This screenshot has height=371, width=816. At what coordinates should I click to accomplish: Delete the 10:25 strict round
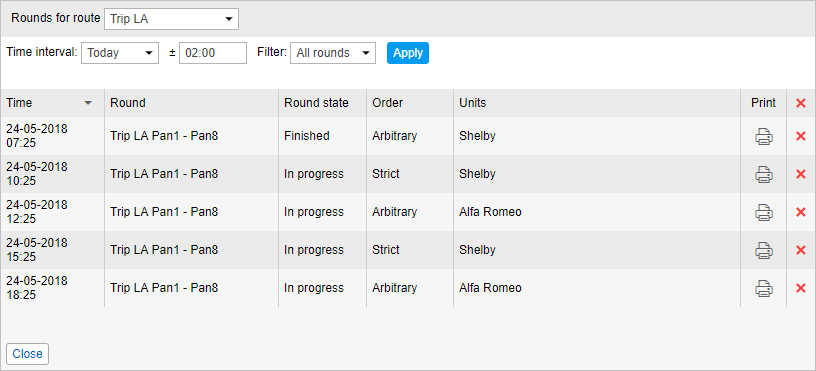tap(801, 174)
